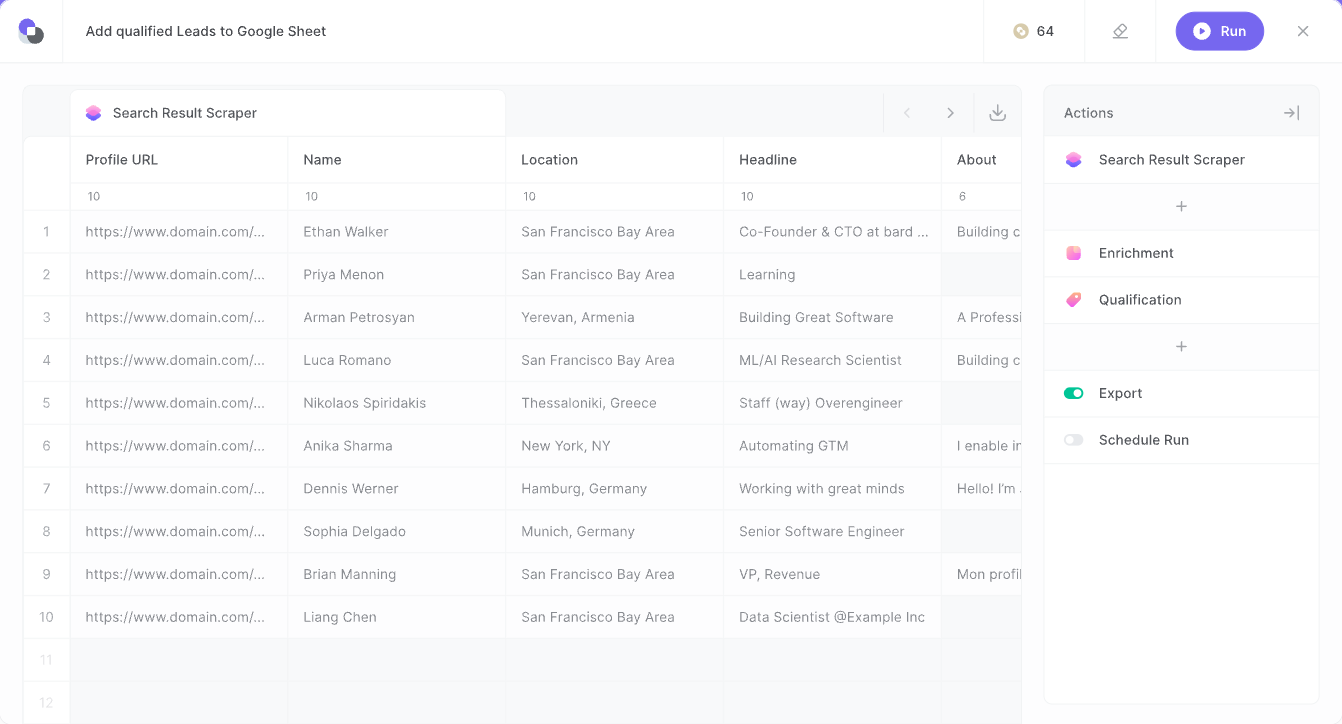This screenshot has height=724, width=1342.
Task: Open the Export settings label
Action: click(x=1120, y=393)
